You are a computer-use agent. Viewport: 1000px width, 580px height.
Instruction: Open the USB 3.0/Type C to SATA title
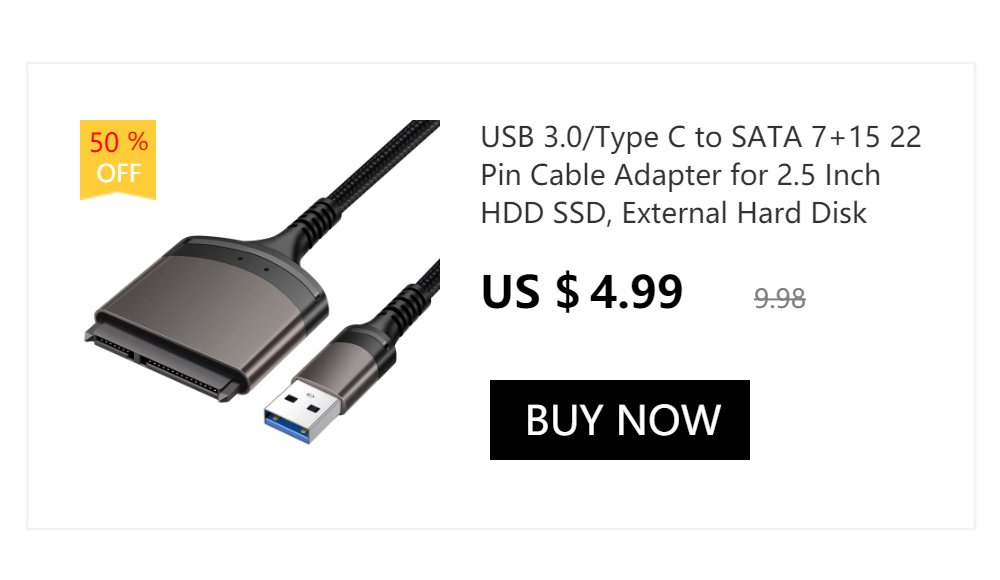(701, 175)
